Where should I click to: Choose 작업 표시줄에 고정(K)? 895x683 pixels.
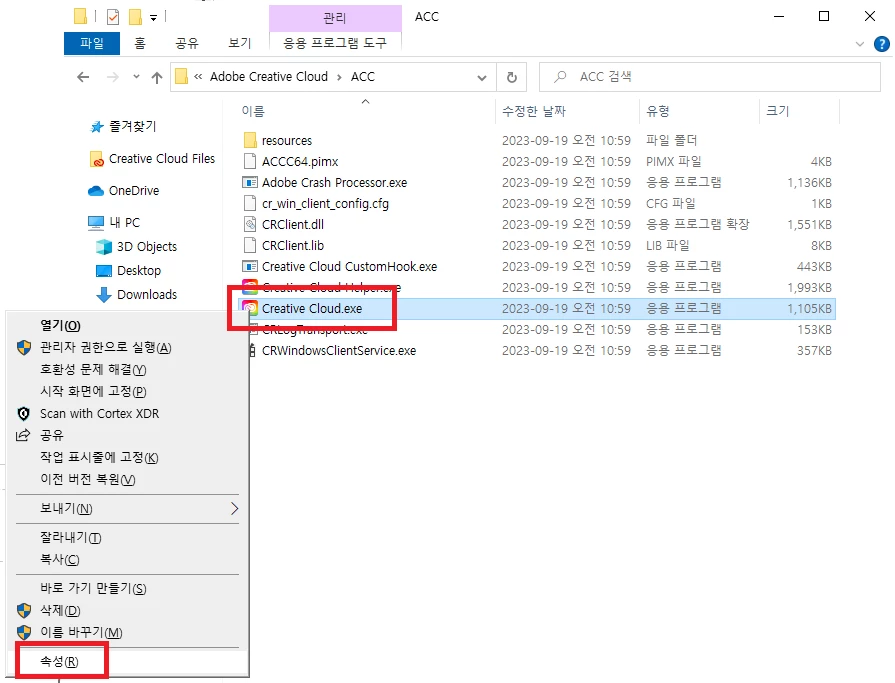99,458
